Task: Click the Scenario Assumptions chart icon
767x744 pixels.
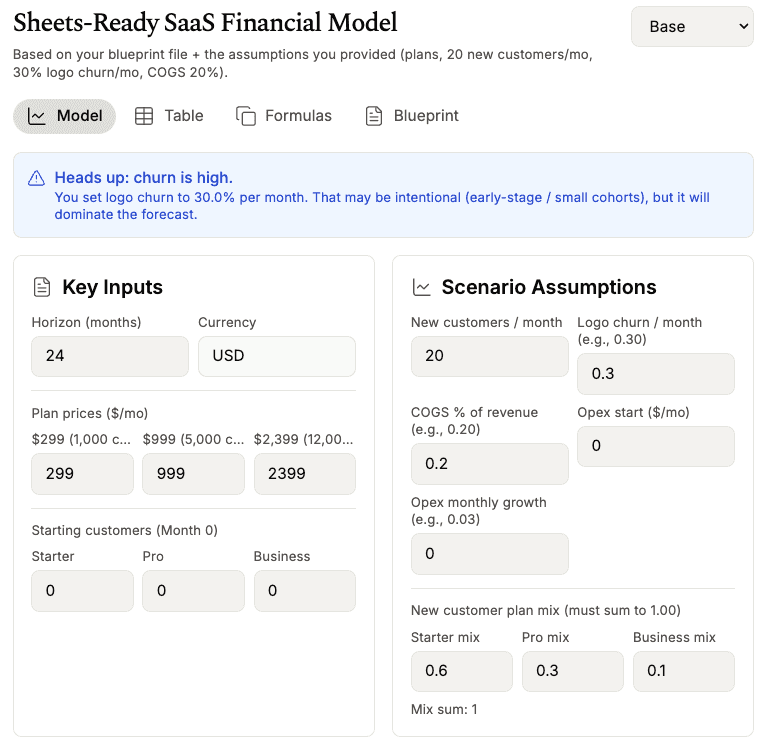Action: click(x=422, y=288)
